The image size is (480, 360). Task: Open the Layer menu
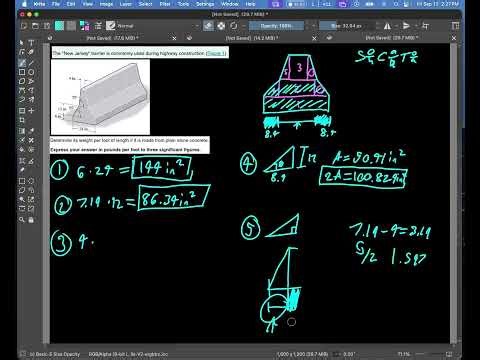[126, 4]
